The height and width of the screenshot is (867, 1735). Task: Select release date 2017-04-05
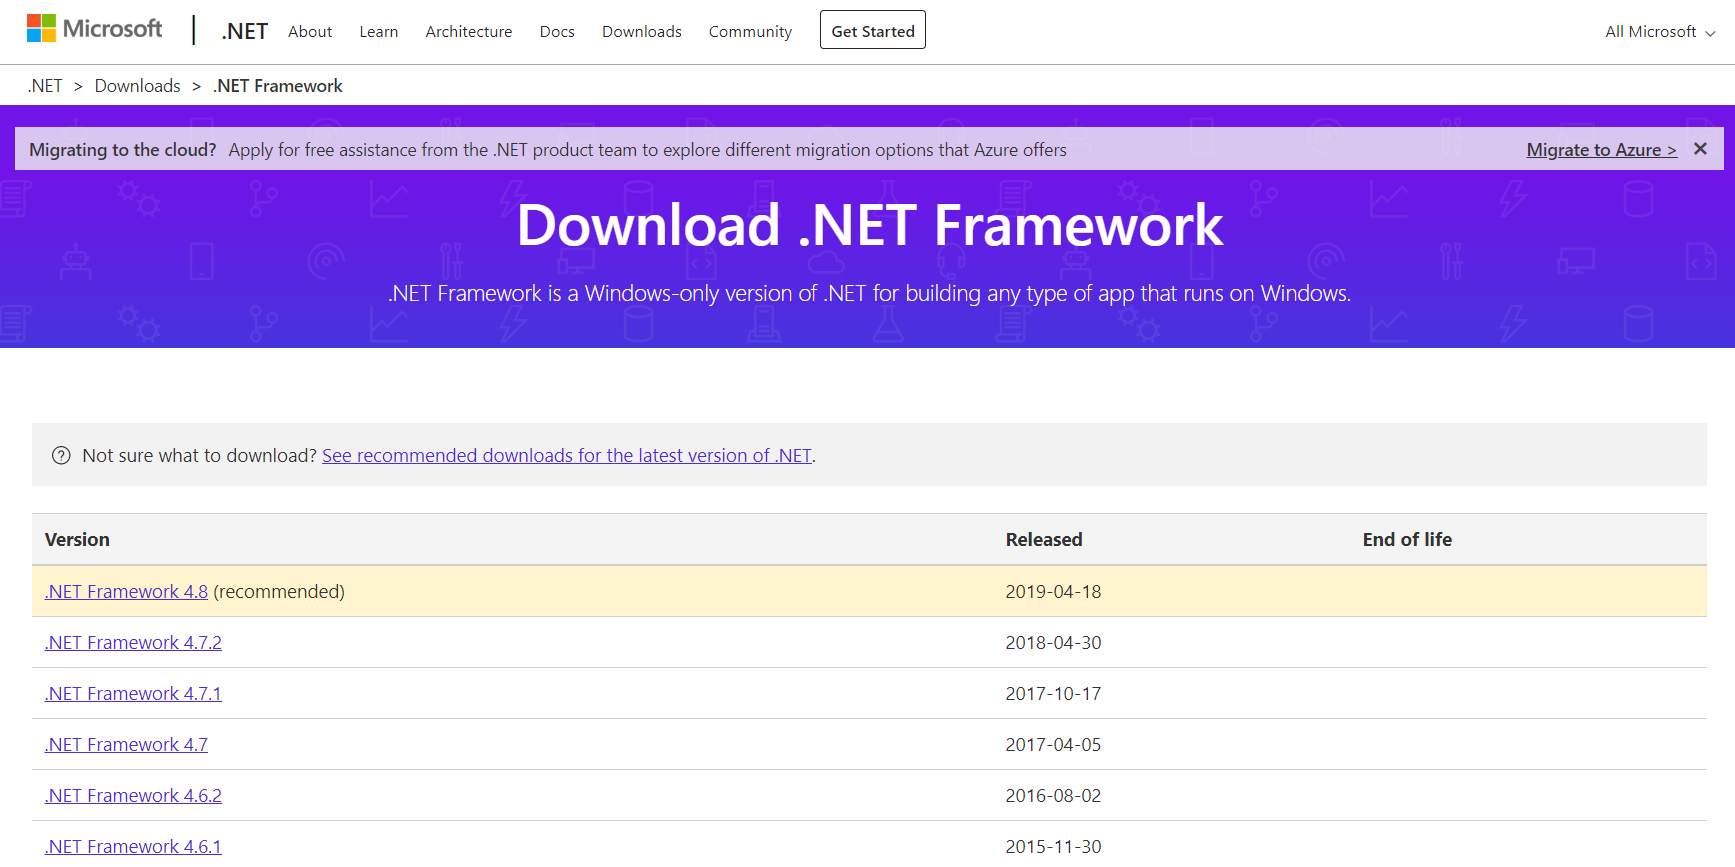1053,744
